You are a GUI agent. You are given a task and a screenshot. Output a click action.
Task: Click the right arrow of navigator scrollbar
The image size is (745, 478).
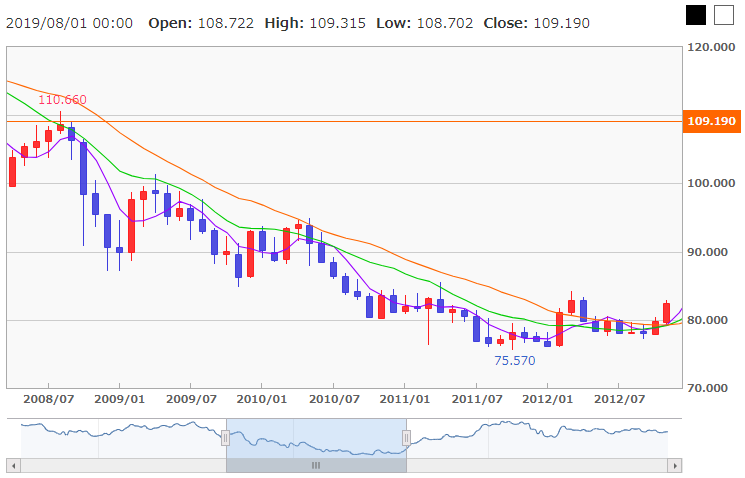pos(675,466)
